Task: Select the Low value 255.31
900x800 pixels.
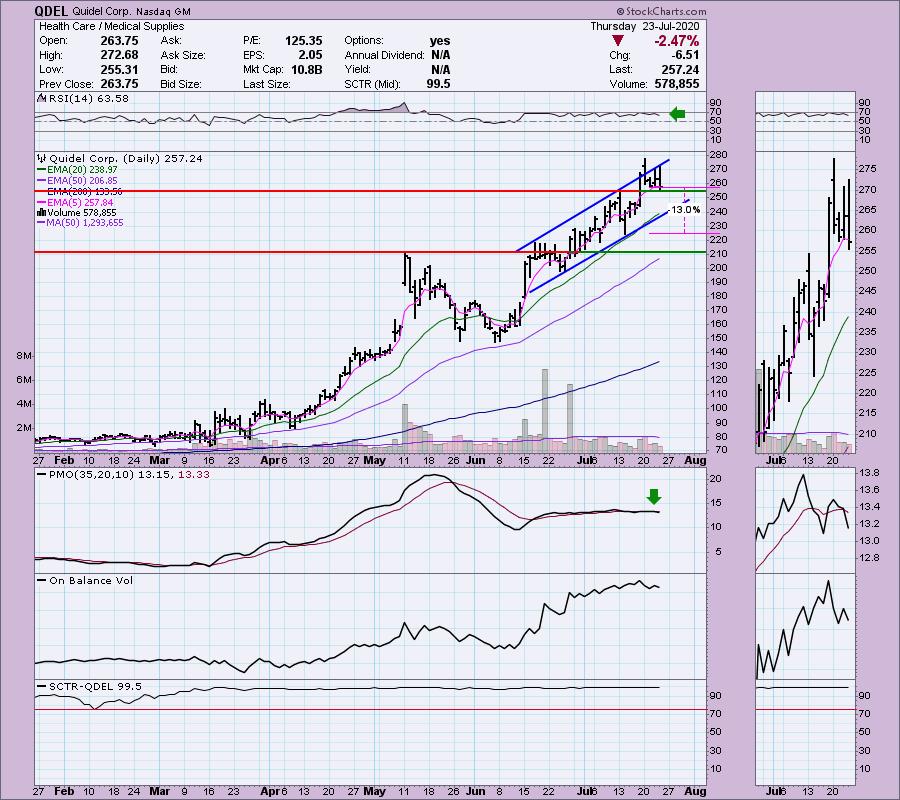Action: click(x=119, y=69)
